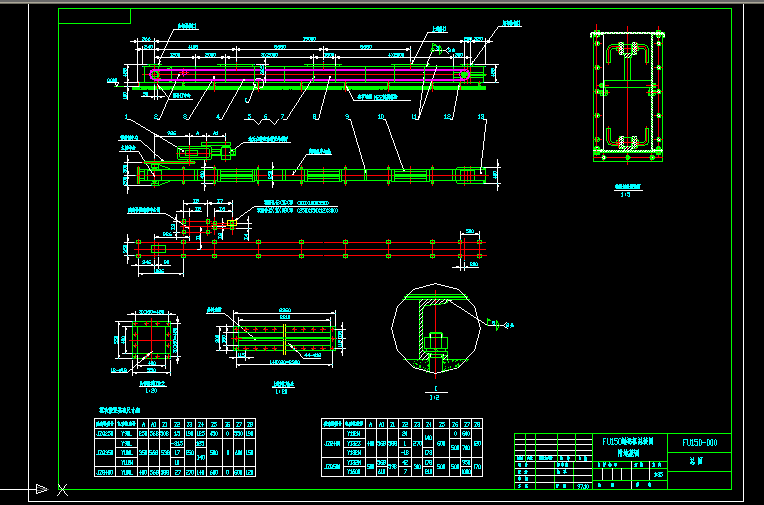Select balloon number 9 in side view
The image size is (764, 505).
point(347,118)
